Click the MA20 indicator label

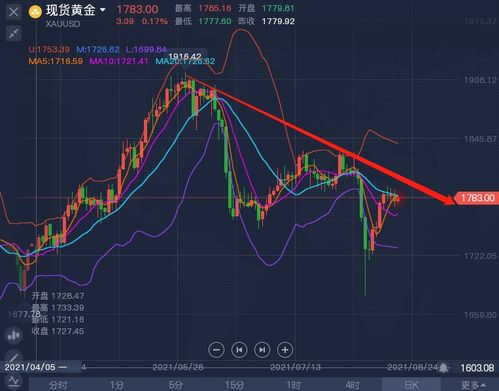[x=185, y=61]
